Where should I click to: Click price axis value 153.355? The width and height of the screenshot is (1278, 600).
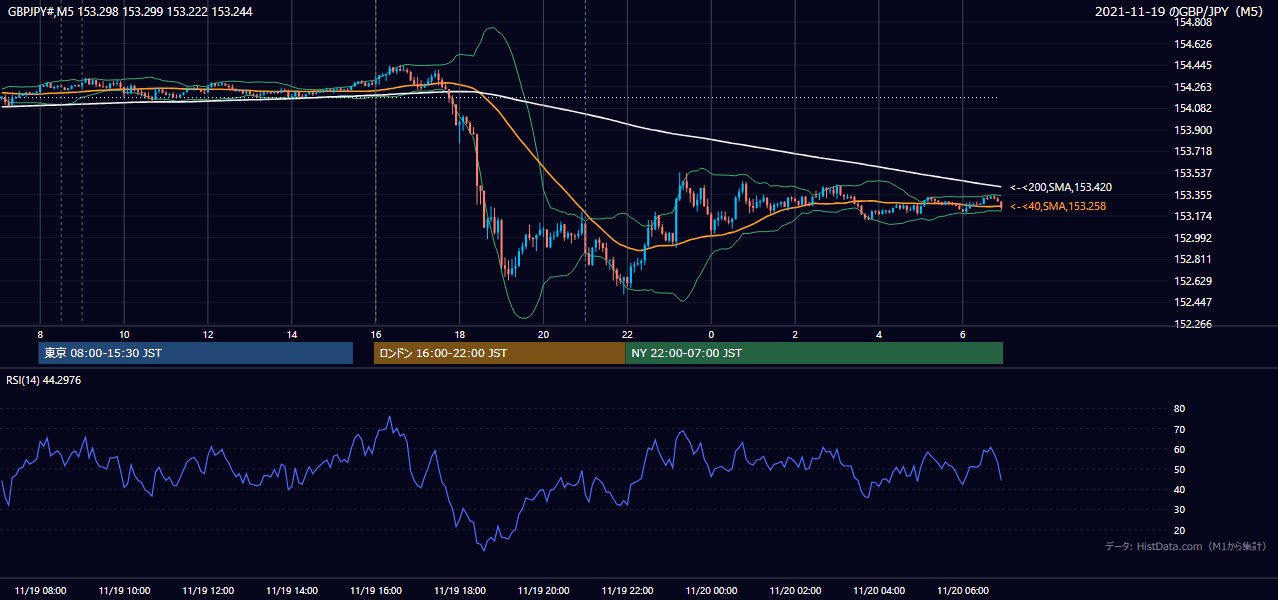(1193, 195)
